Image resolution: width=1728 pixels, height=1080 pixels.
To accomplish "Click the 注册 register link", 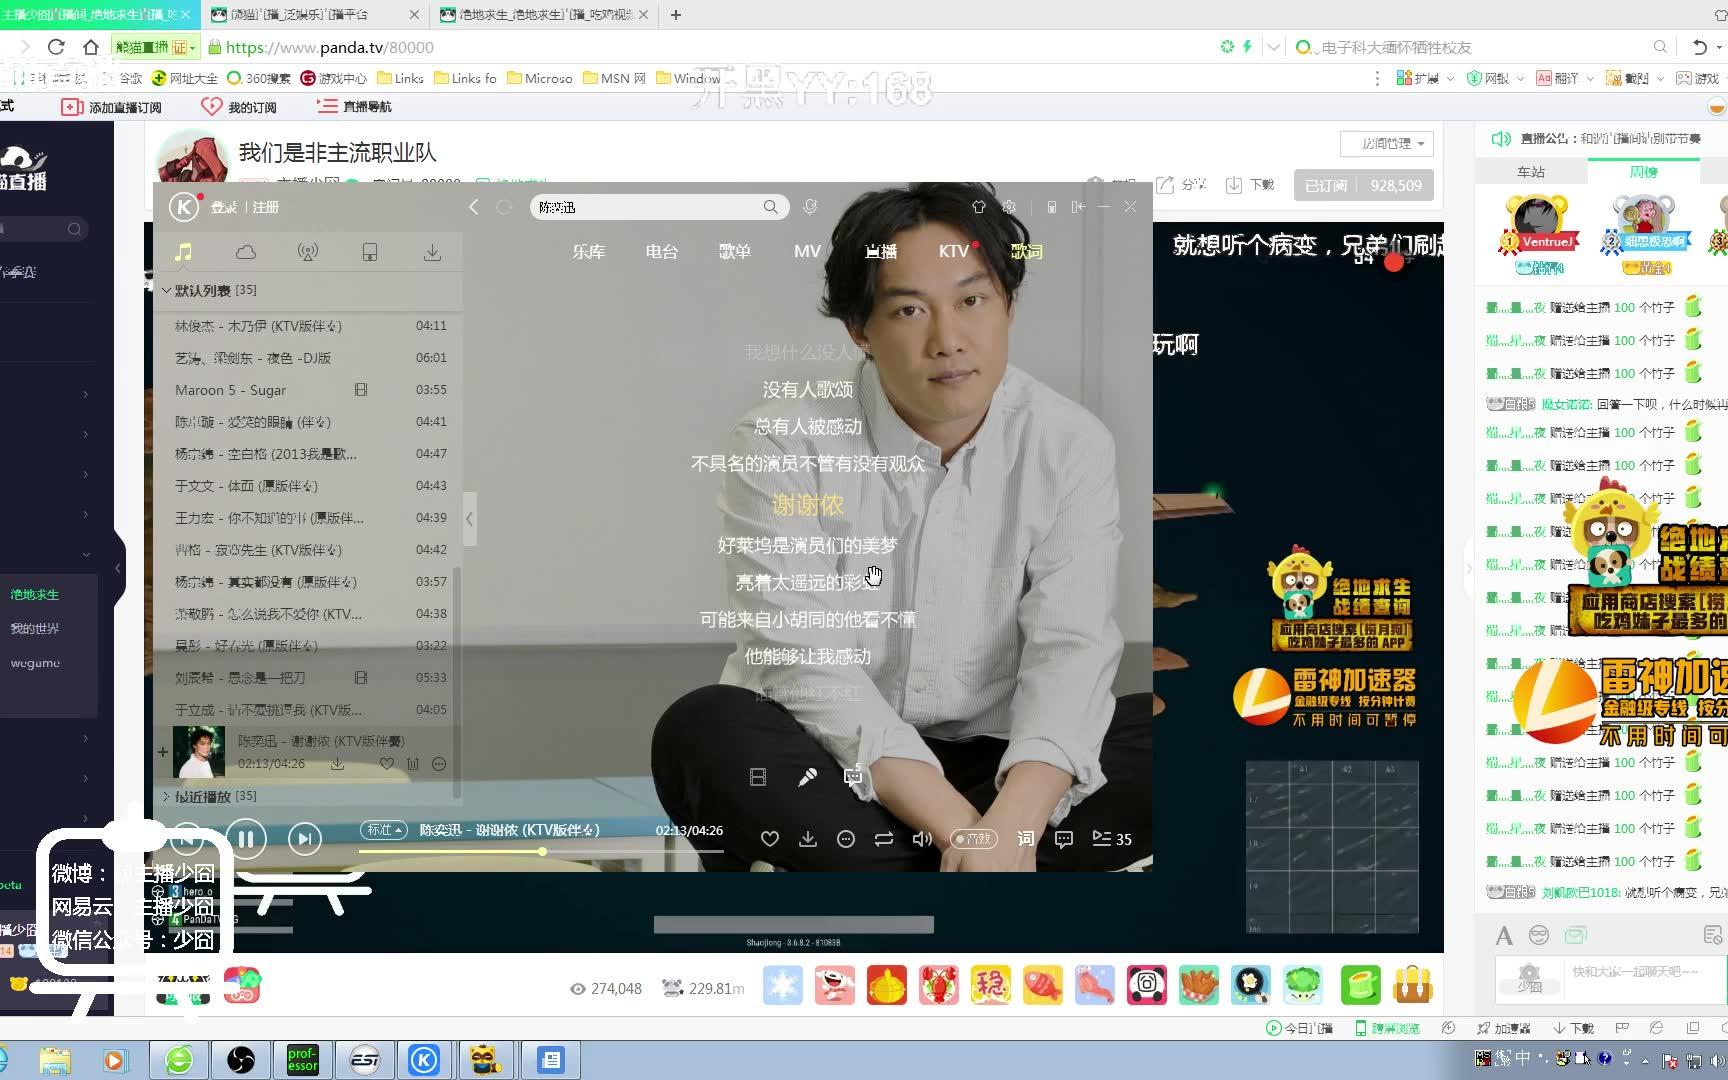I will click(265, 207).
